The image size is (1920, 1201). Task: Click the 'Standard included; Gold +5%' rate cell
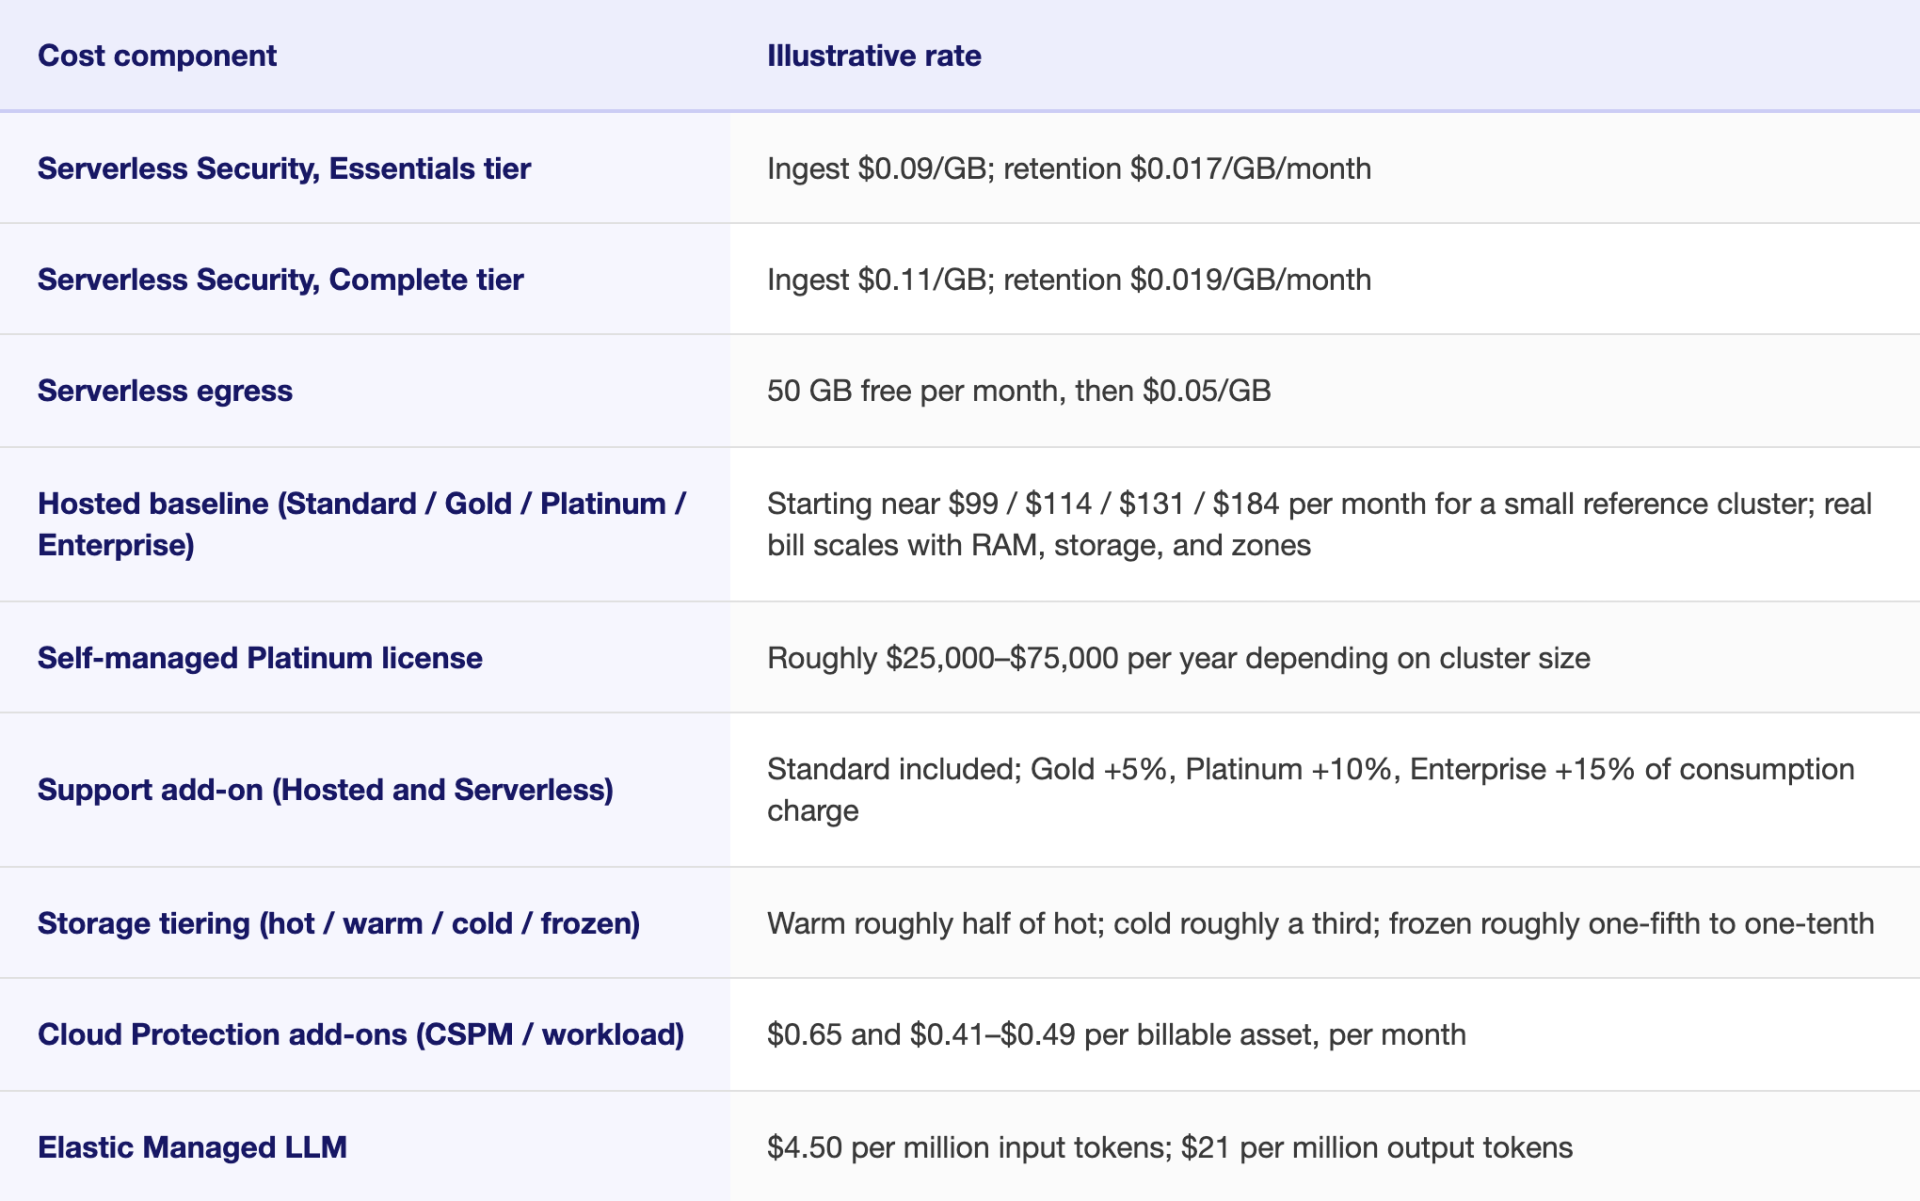(x=1311, y=790)
